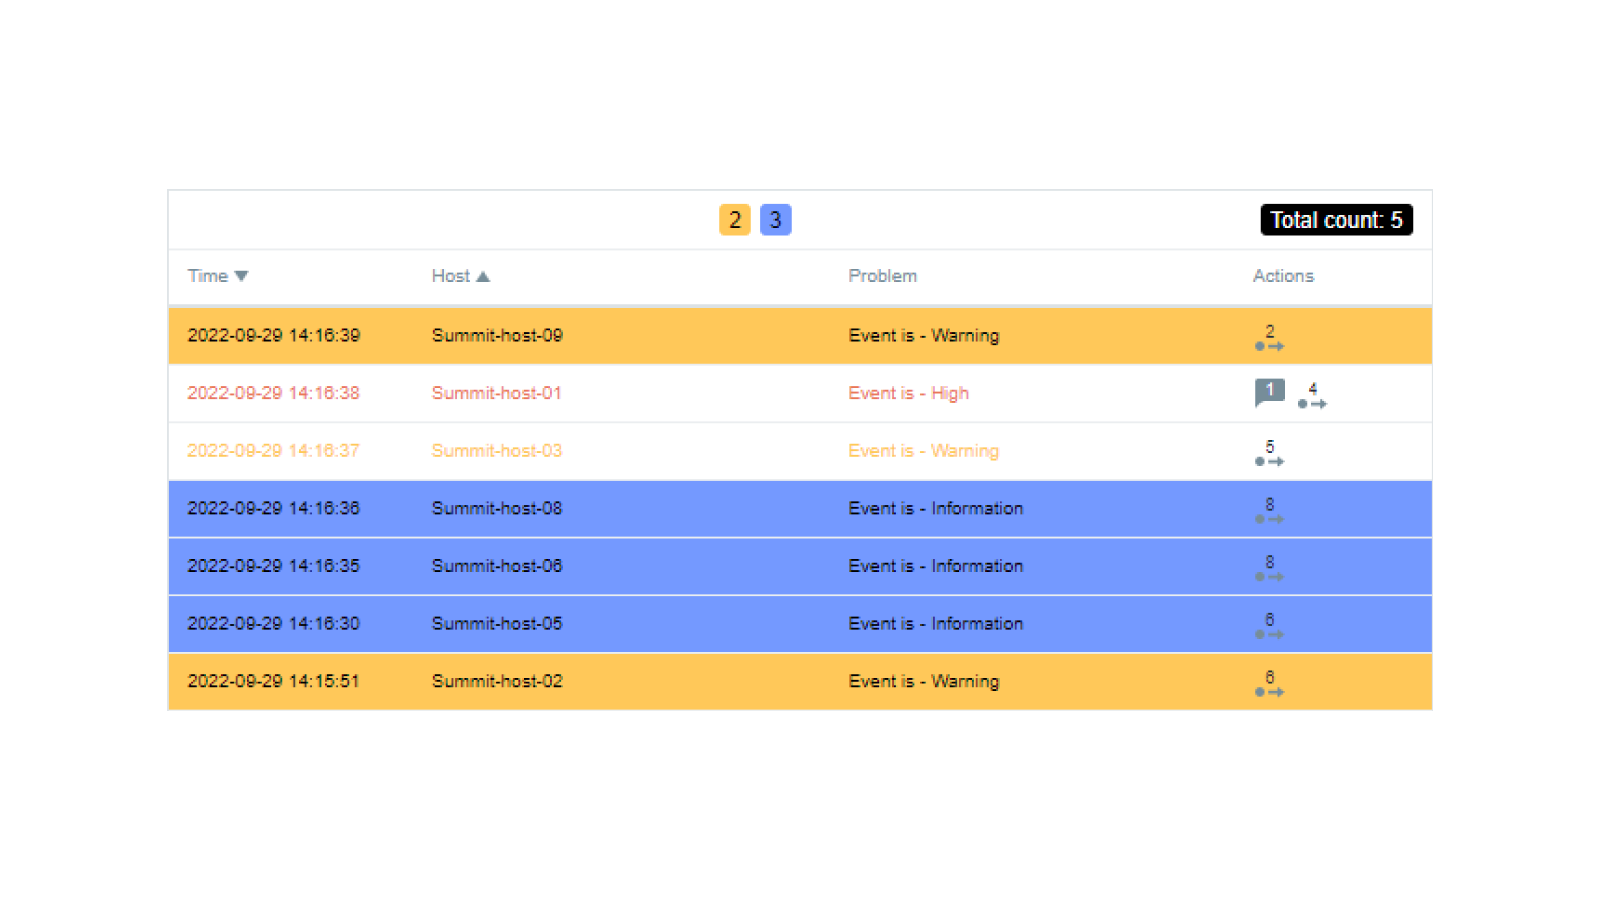This screenshot has width=1600, height=900.
Task: Click the acknowledgement message icon for Summit-host-01
Action: coord(1269,392)
